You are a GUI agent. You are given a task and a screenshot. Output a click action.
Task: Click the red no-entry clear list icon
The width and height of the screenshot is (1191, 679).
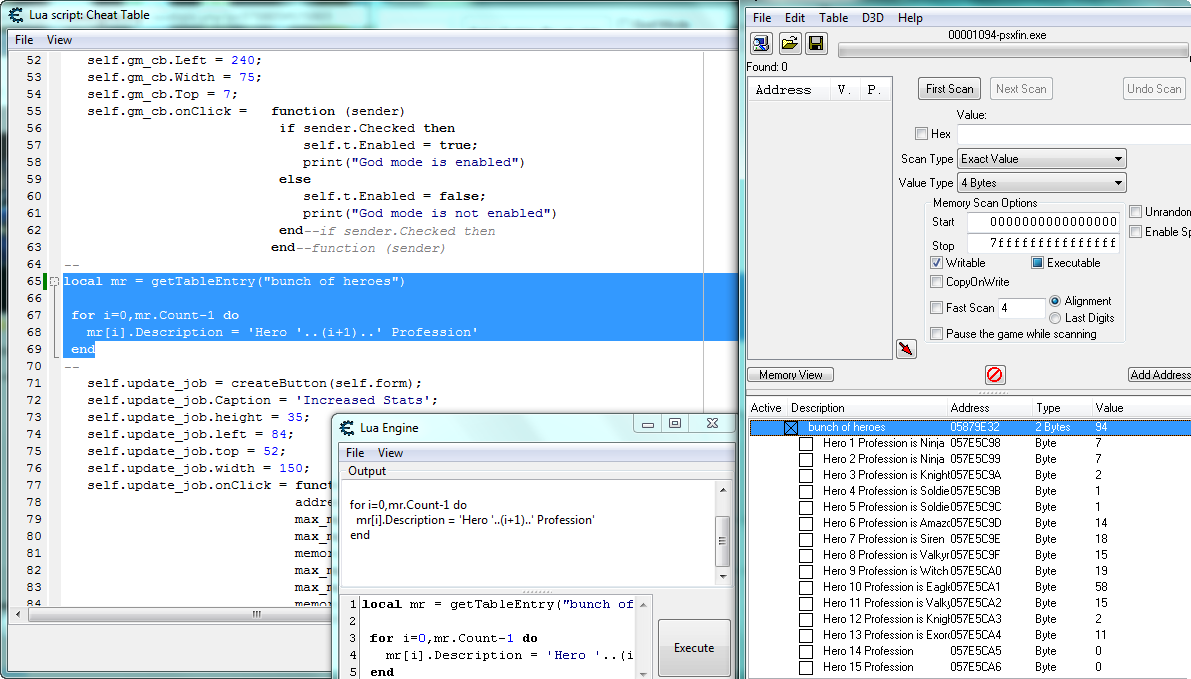995,375
